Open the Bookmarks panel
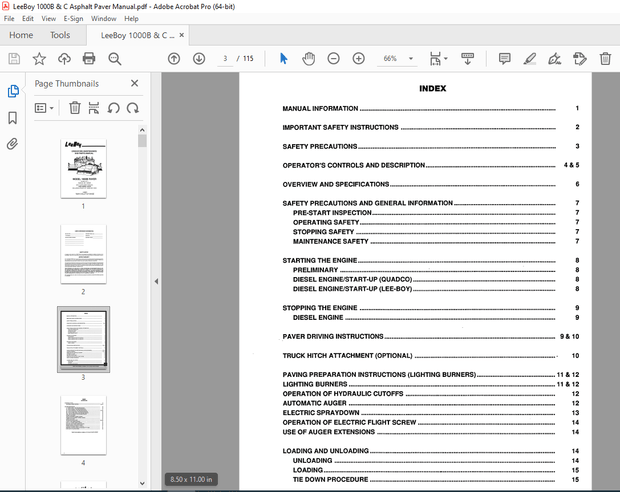Screen dimensions: 620x492 tap(13, 117)
